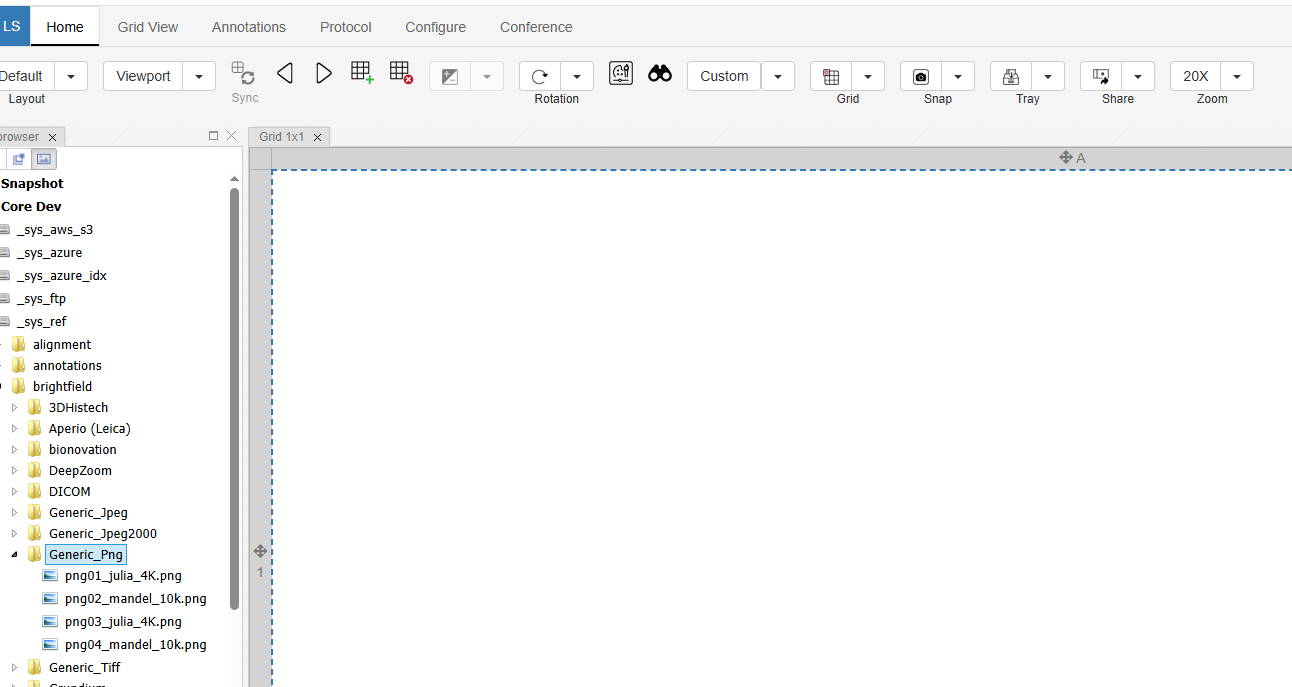The height and width of the screenshot is (687, 1292).
Task: Click the Custom button
Action: point(724,77)
